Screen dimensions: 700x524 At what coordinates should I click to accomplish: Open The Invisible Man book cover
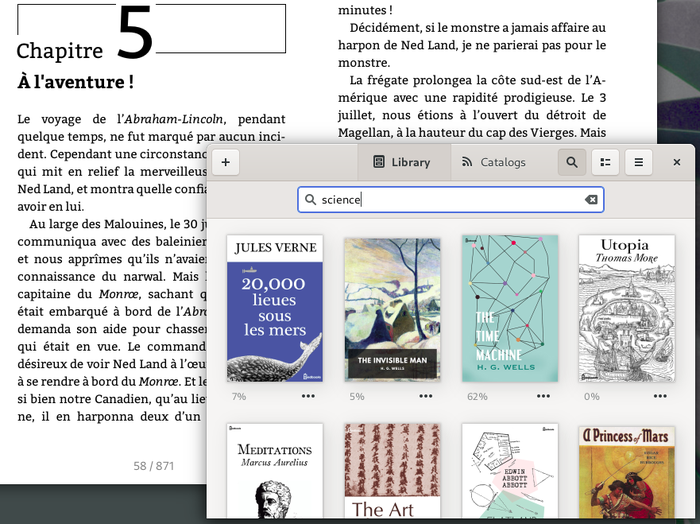[392, 309]
